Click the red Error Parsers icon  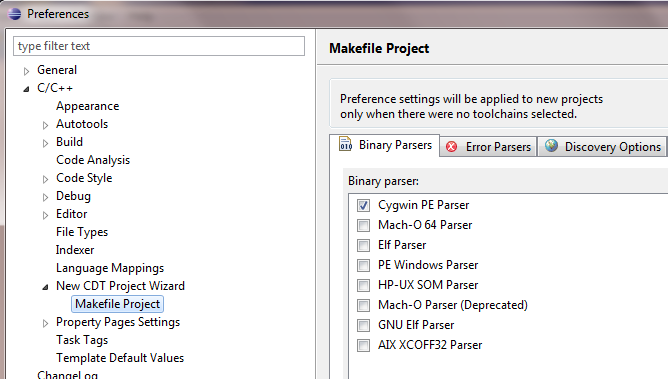point(452,147)
